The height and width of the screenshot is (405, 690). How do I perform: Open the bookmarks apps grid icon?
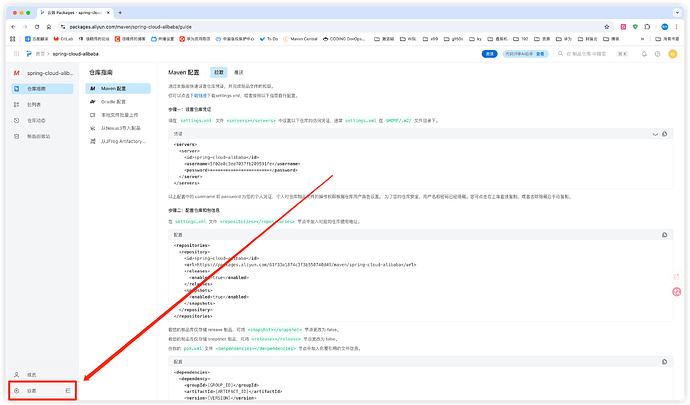coord(13,39)
